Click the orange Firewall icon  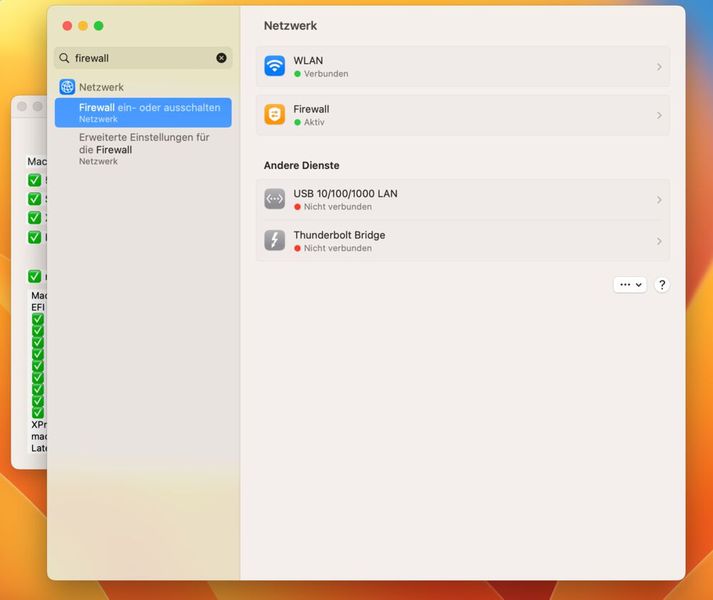coord(275,115)
